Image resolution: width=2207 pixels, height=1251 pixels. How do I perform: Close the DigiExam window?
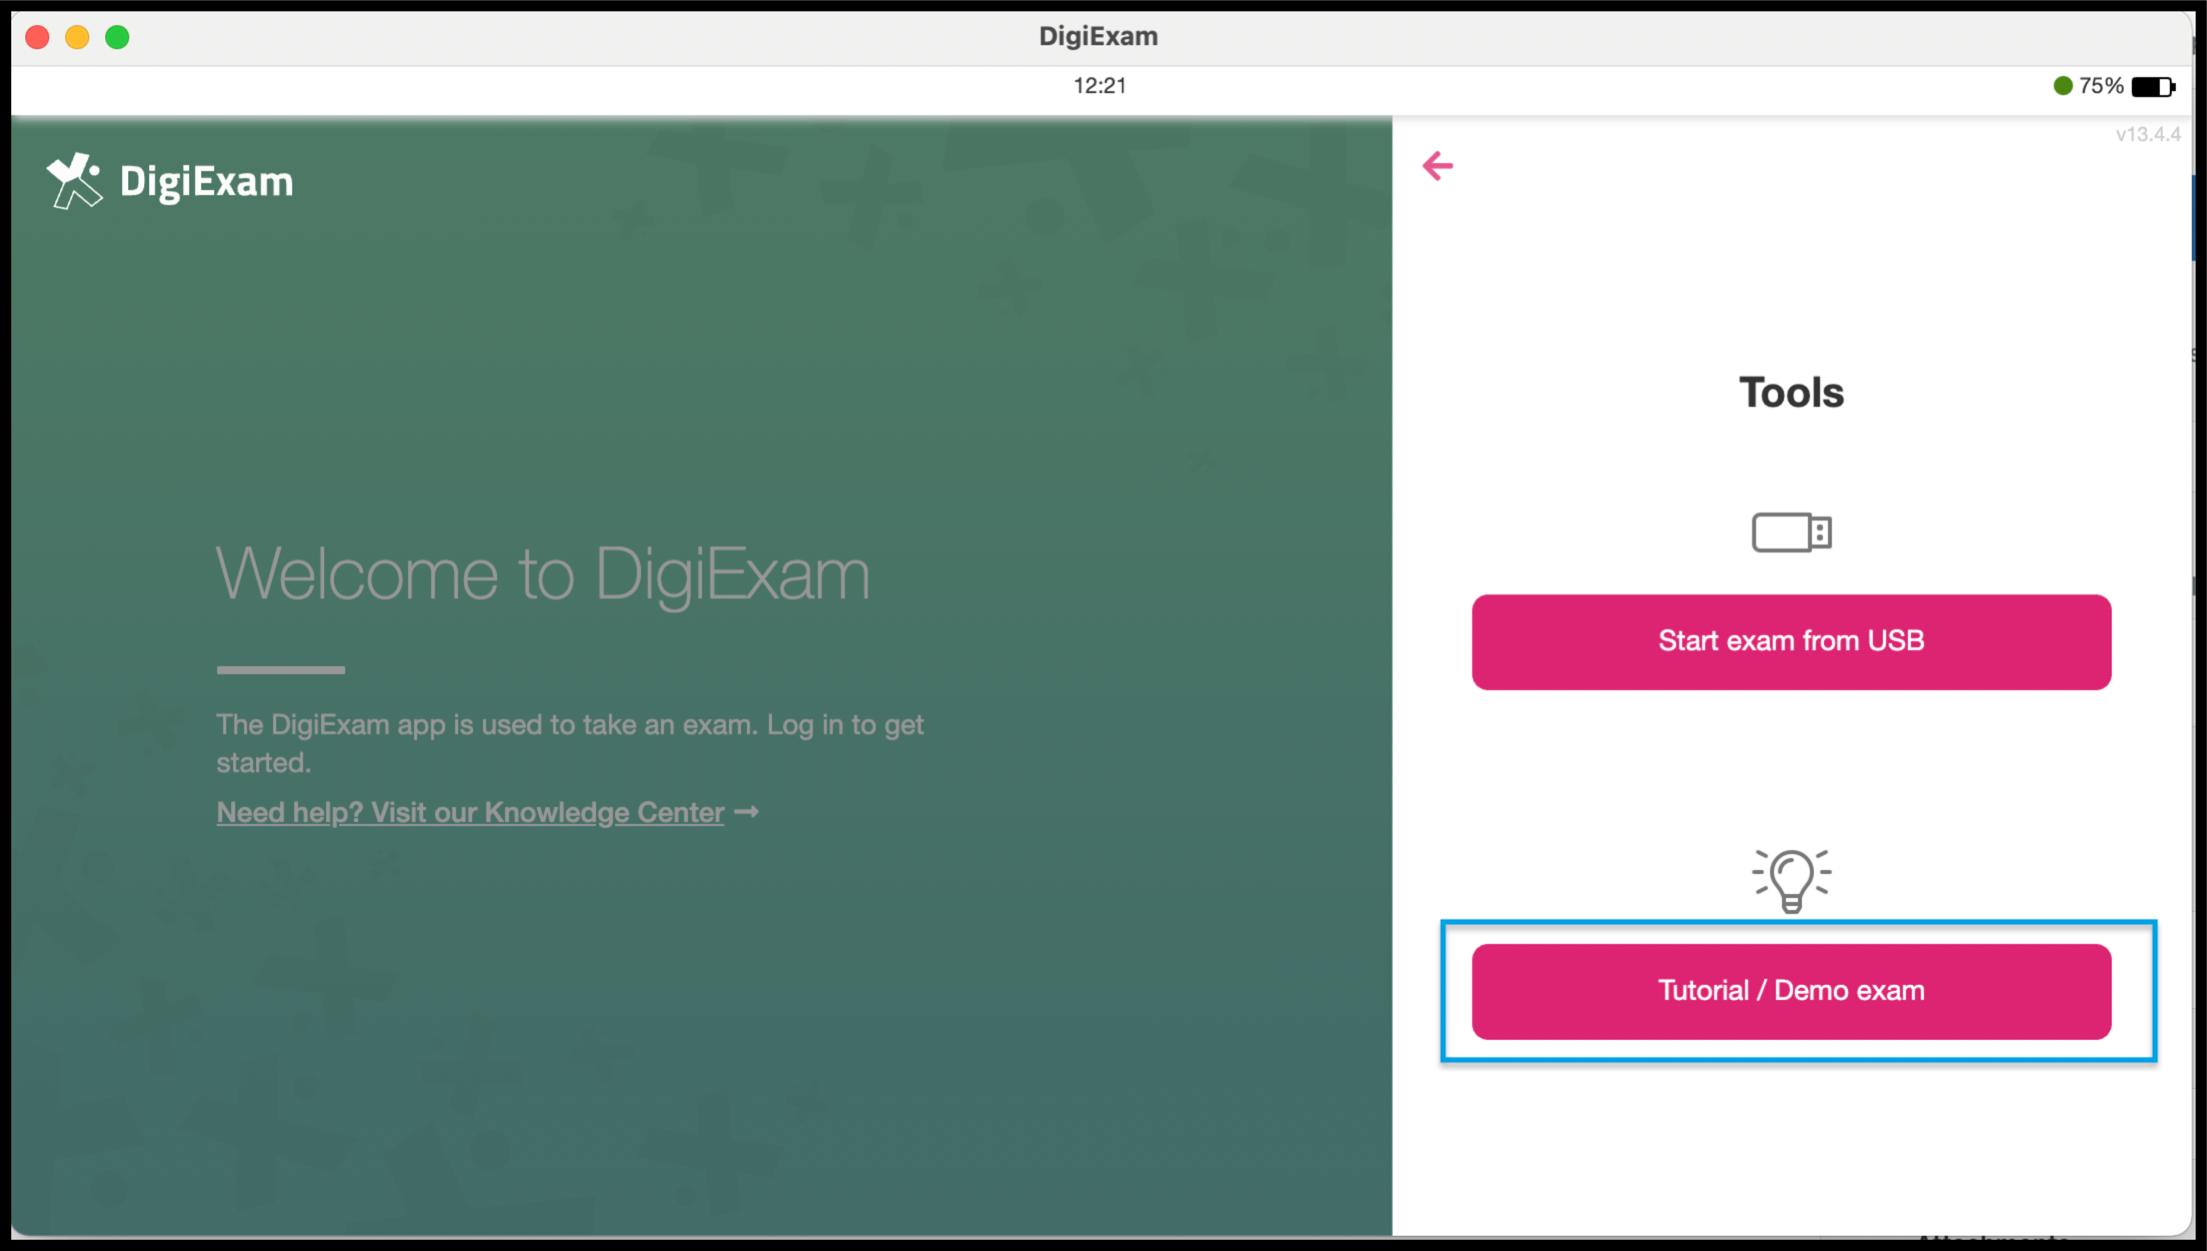38,38
